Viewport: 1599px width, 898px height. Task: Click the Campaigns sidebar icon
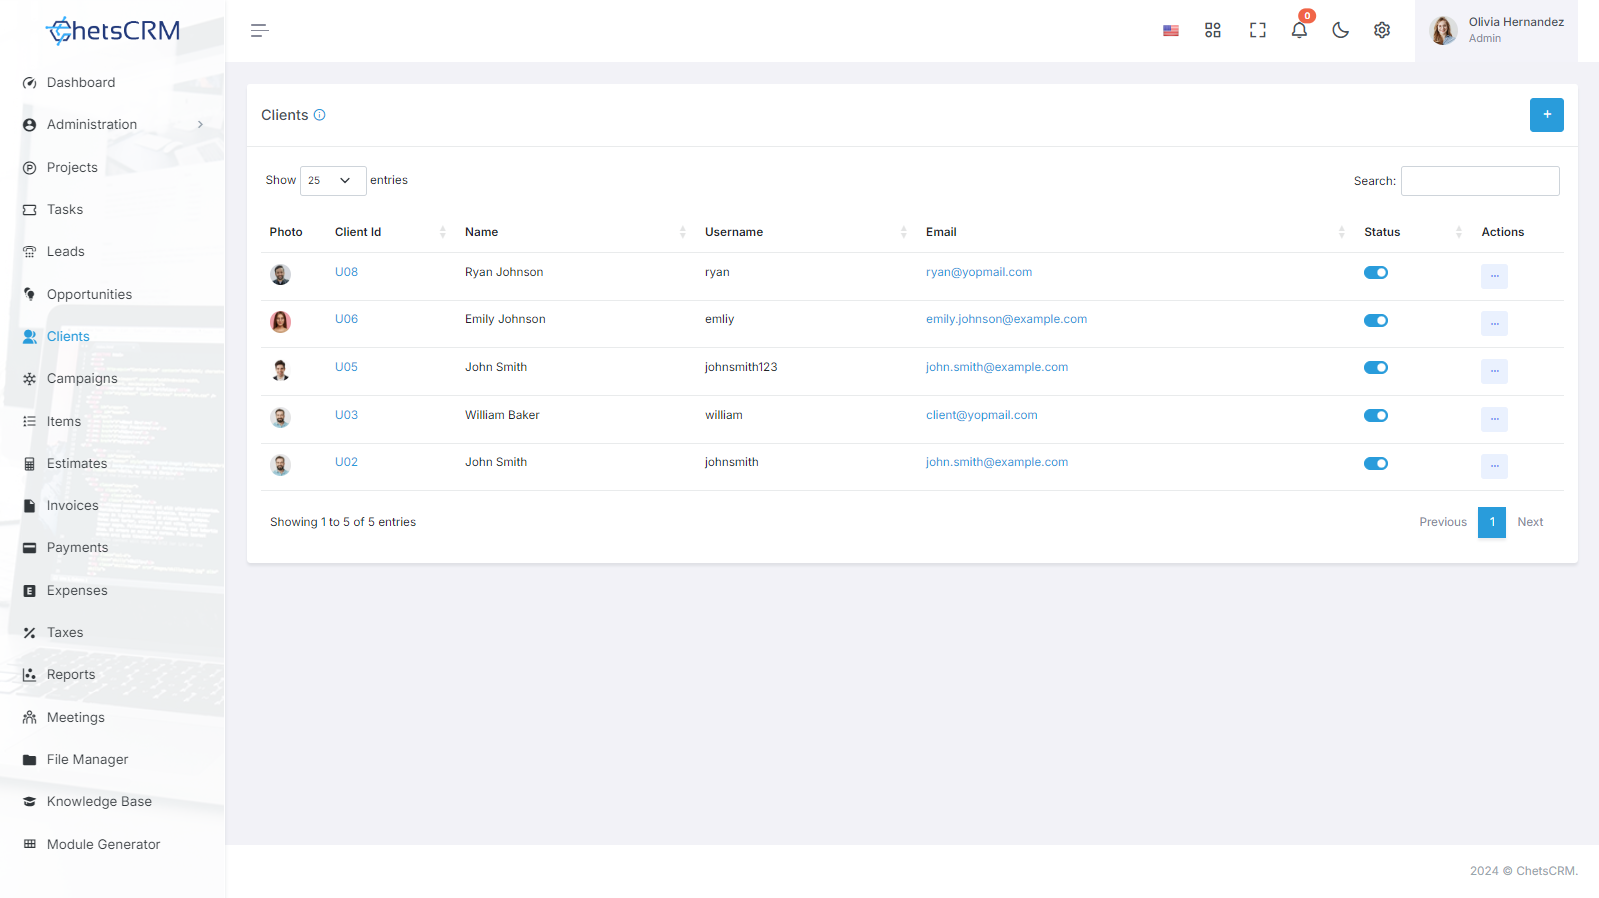[x=29, y=379]
